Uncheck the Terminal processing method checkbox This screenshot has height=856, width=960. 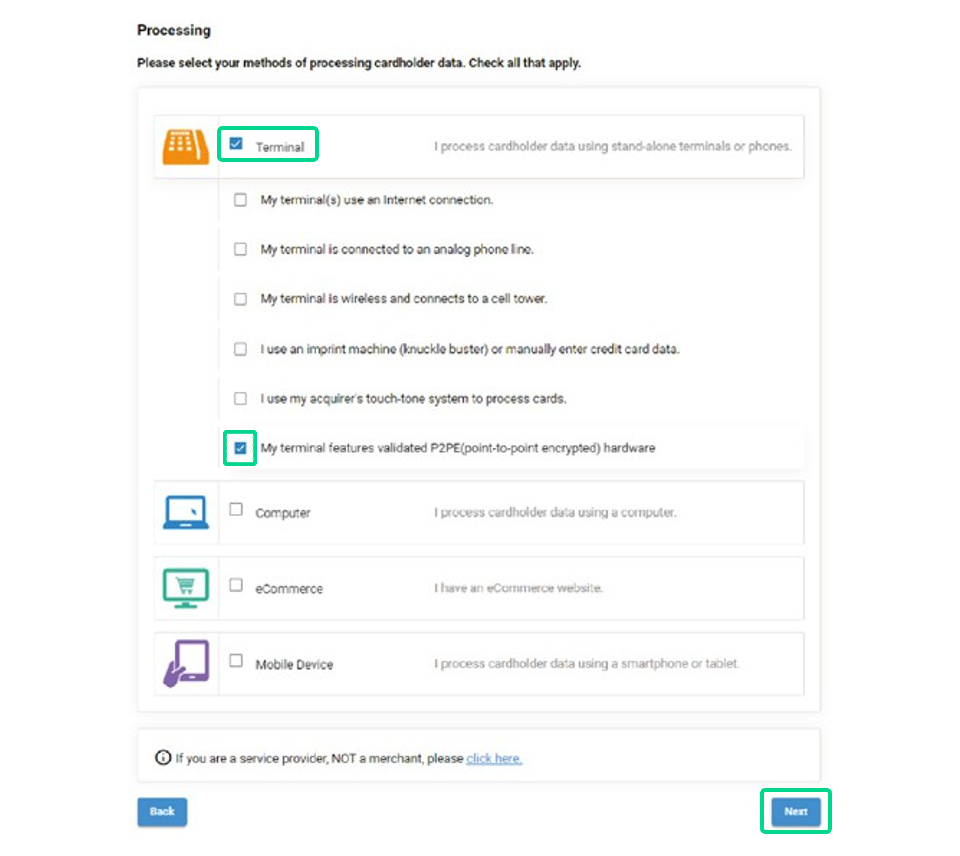pos(236,143)
